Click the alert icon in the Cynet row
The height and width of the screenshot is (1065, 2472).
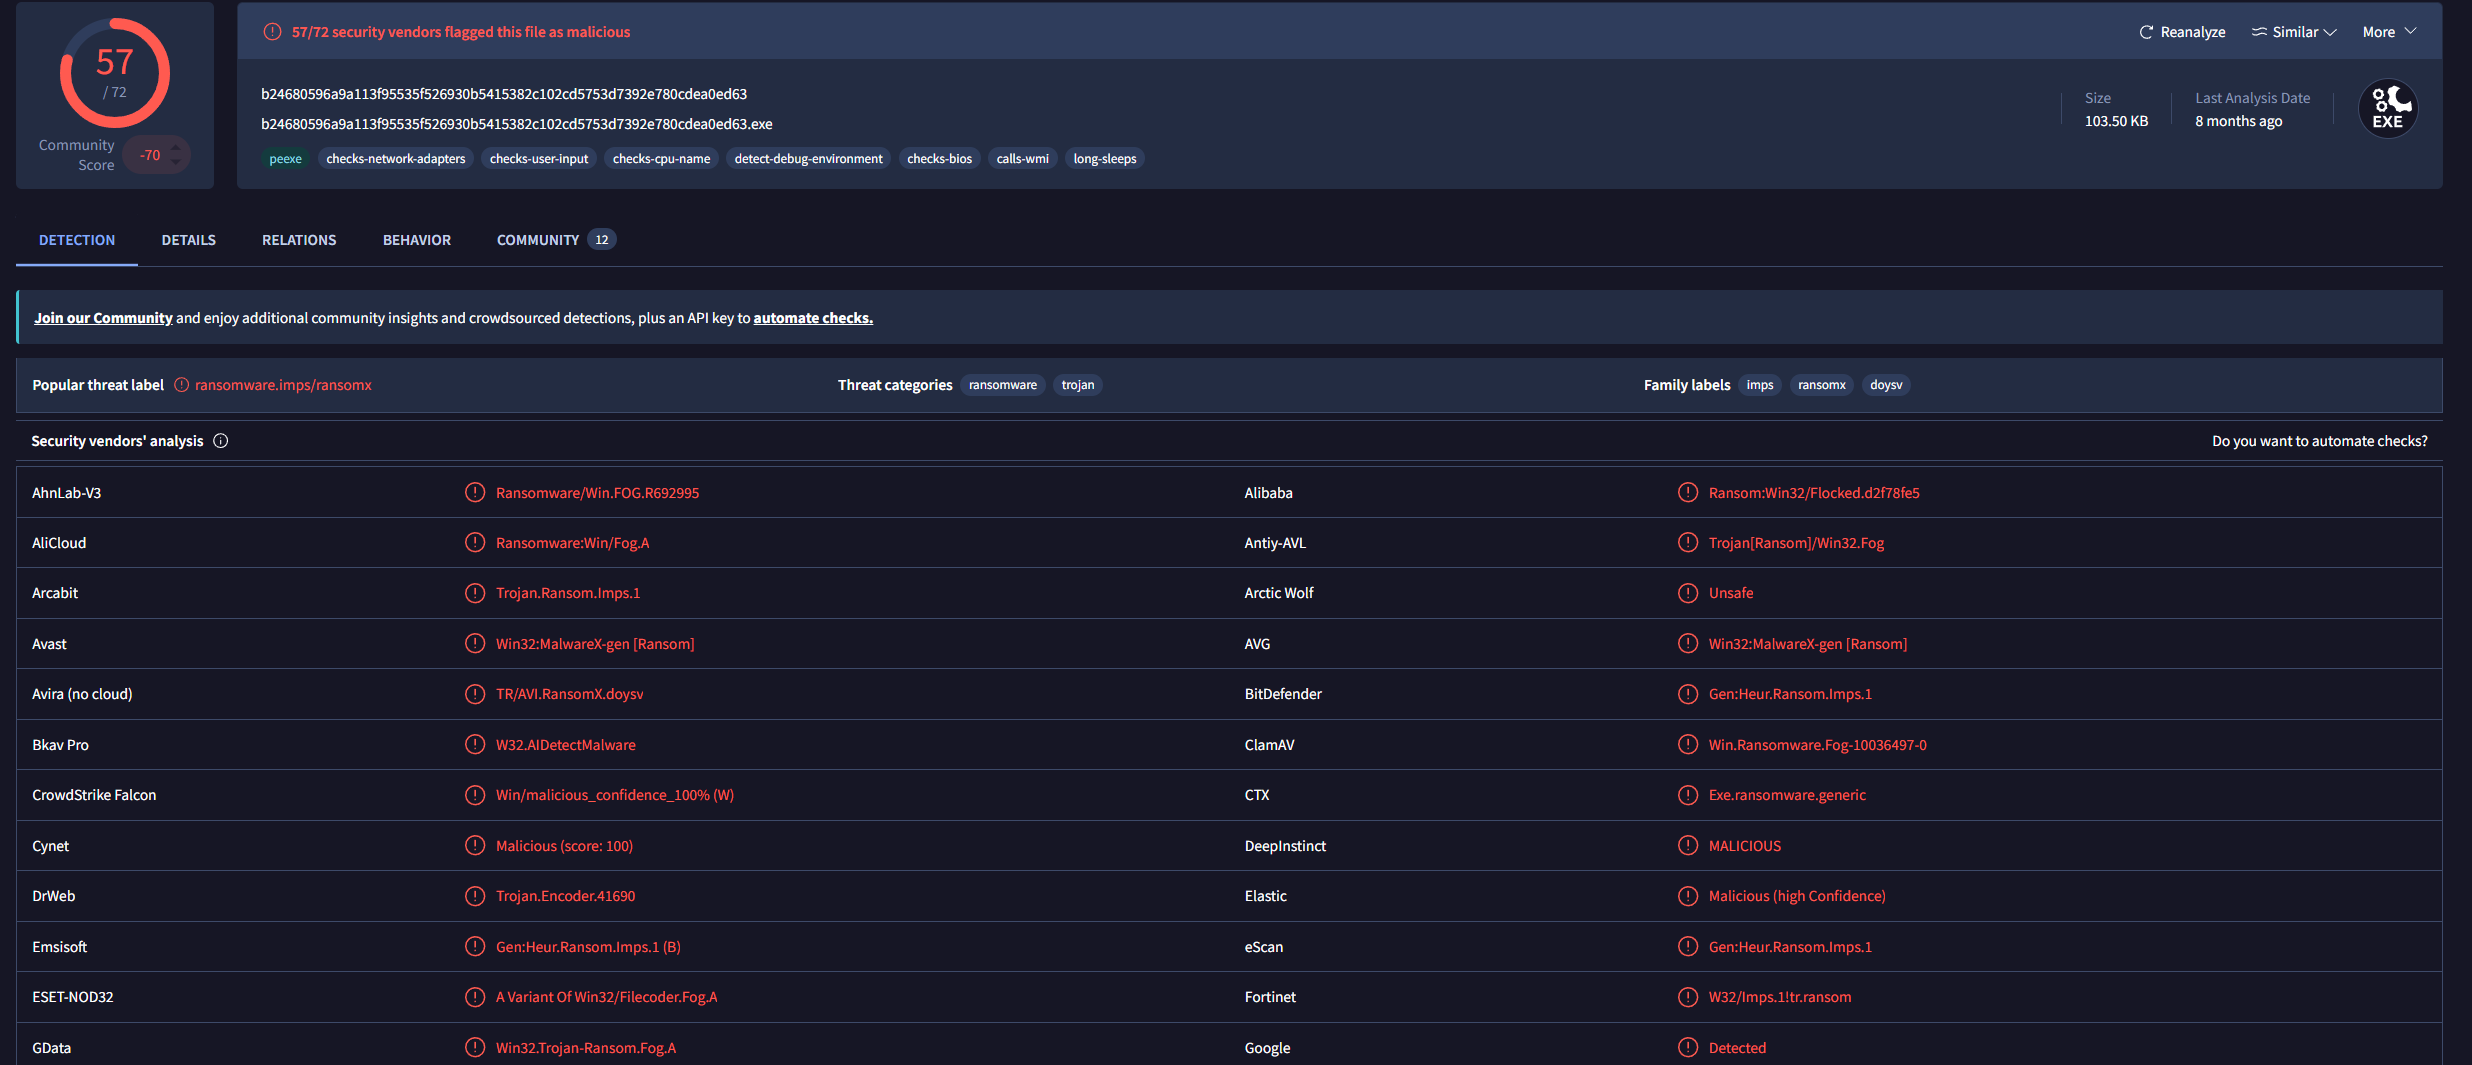(475, 845)
